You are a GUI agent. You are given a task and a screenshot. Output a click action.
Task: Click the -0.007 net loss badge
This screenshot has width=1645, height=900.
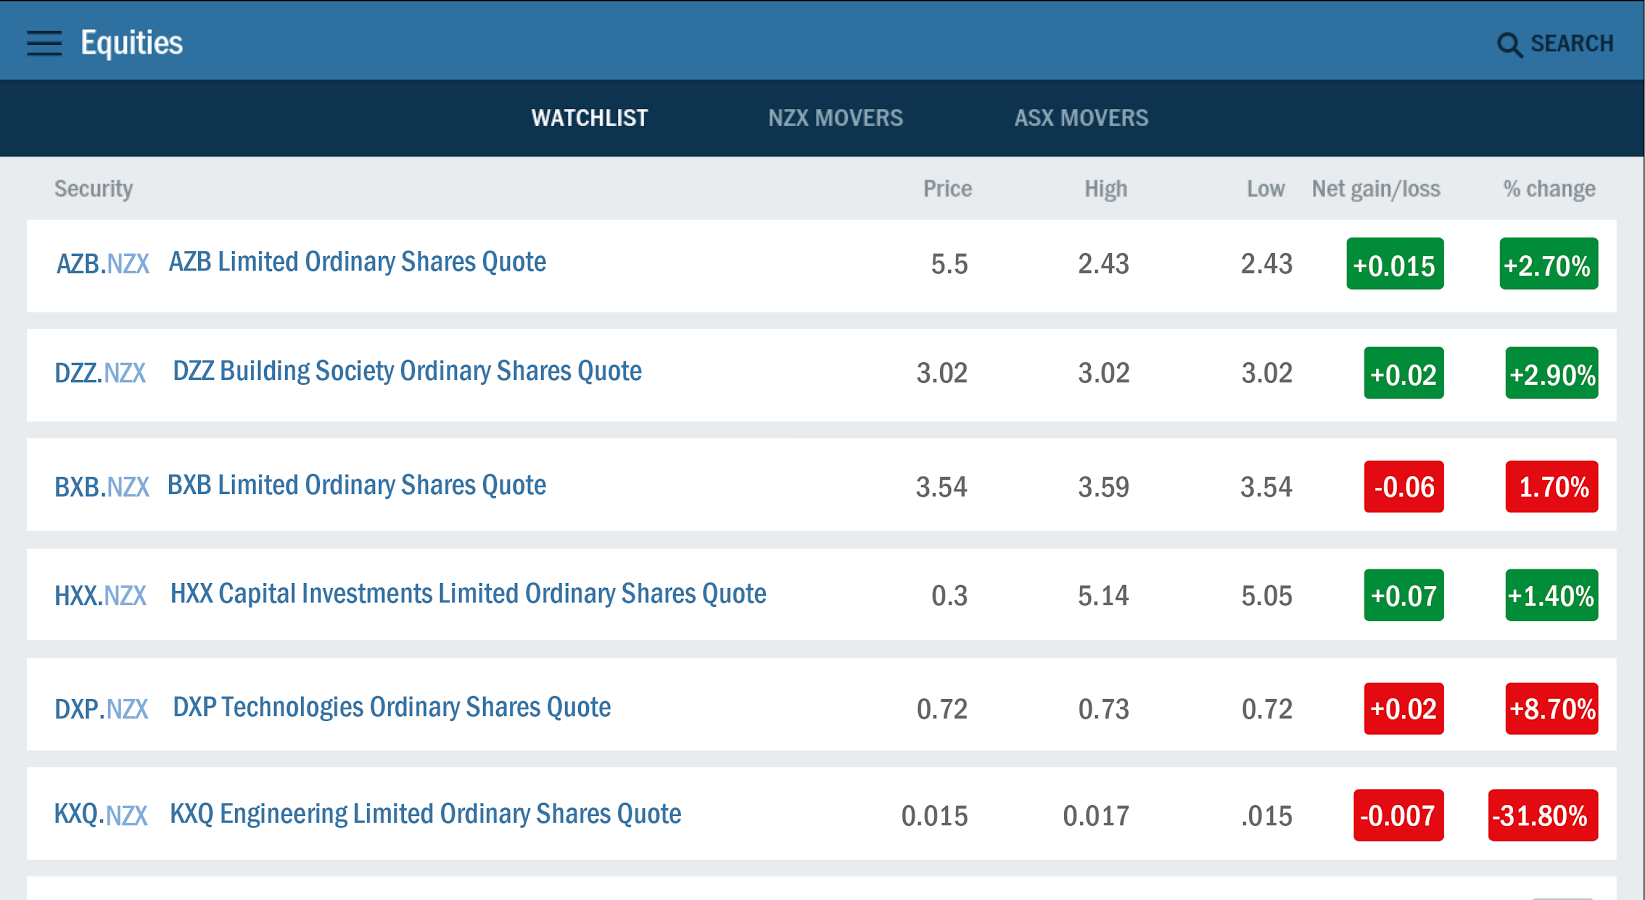(x=1398, y=815)
